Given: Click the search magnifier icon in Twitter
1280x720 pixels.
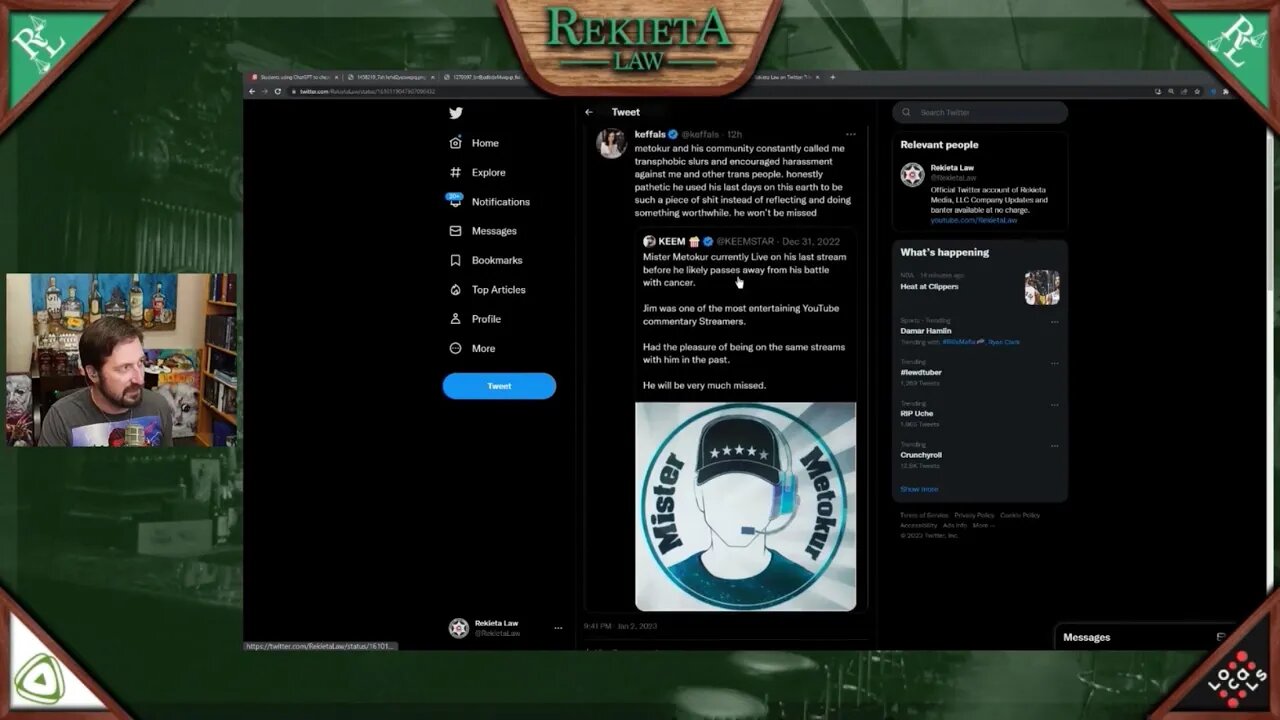Looking at the screenshot, I should [908, 112].
